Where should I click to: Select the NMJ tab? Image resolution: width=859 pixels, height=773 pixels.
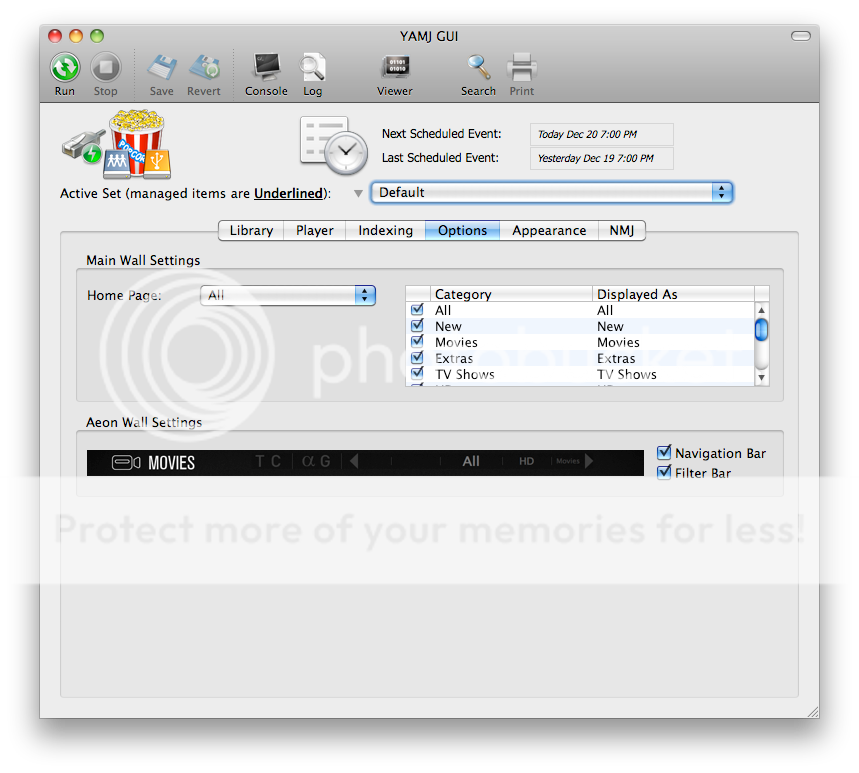pyautogui.click(x=622, y=230)
